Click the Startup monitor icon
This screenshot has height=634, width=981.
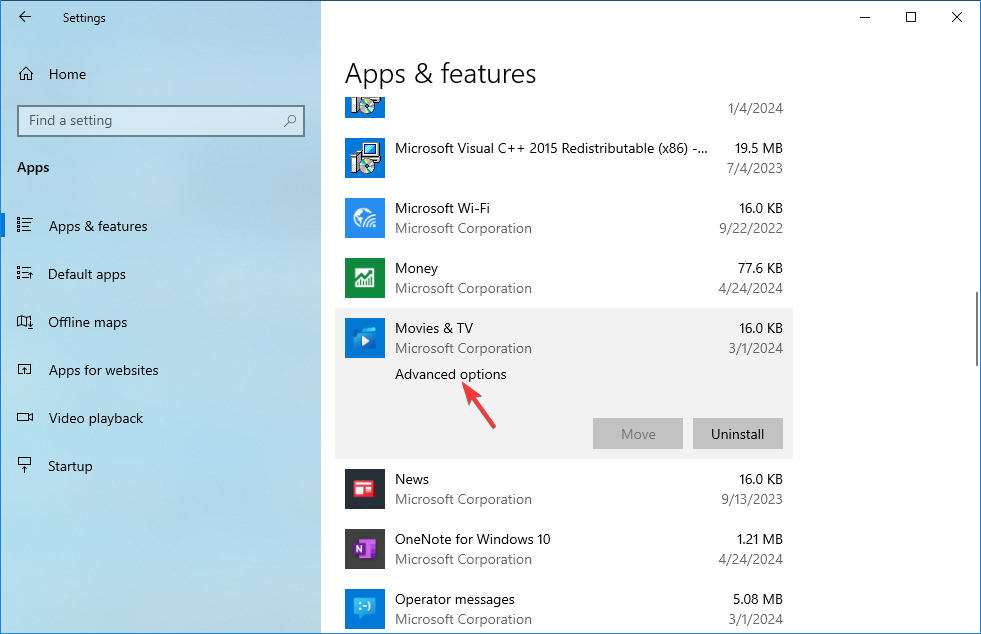point(24,465)
